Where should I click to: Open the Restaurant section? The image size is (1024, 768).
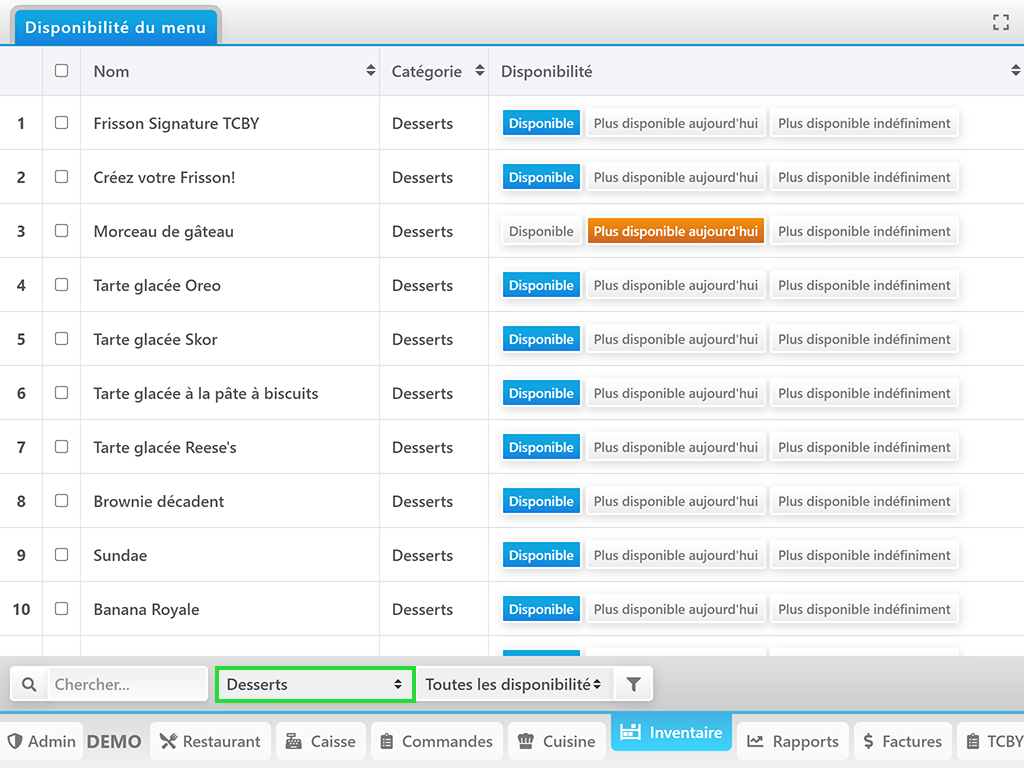[211, 741]
